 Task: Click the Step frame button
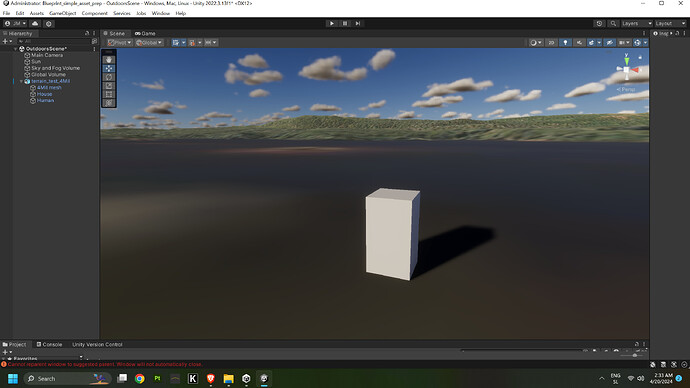[358, 23]
